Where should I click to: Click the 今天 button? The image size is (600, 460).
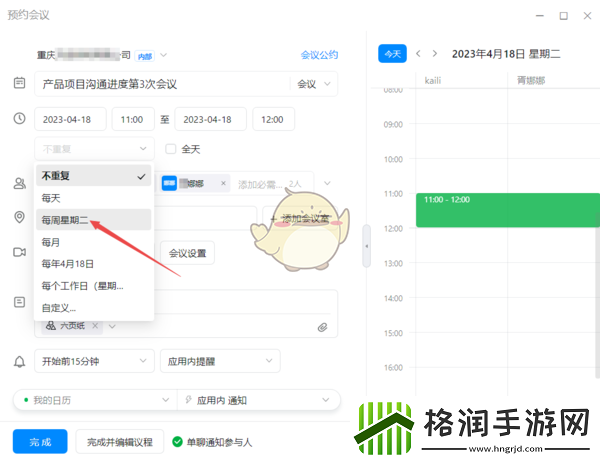coord(392,54)
